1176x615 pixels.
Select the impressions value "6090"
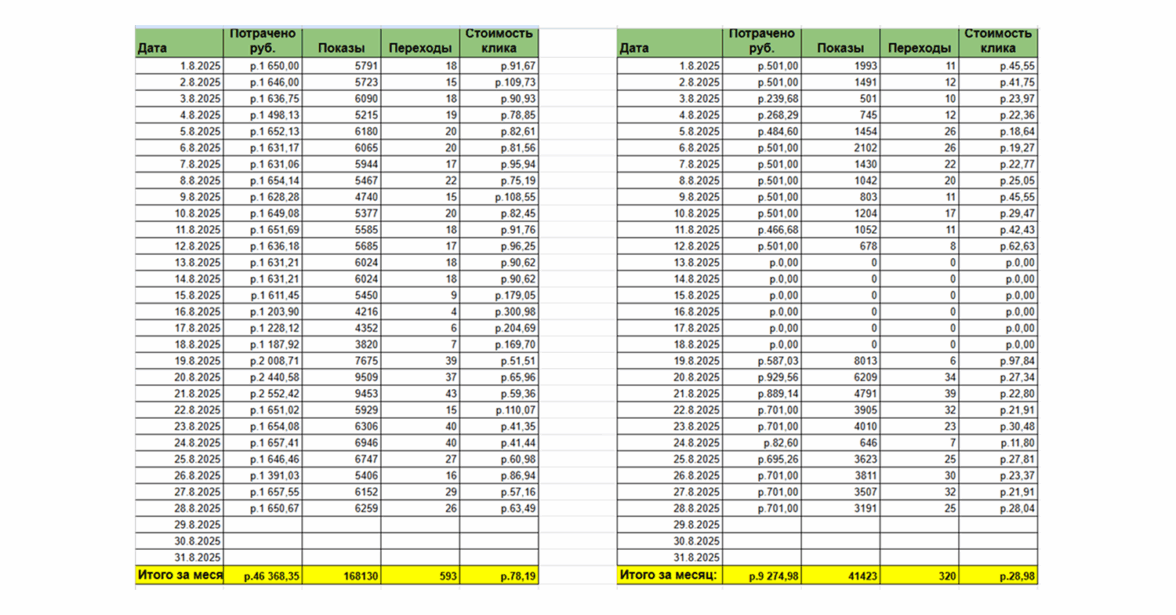pos(341,99)
